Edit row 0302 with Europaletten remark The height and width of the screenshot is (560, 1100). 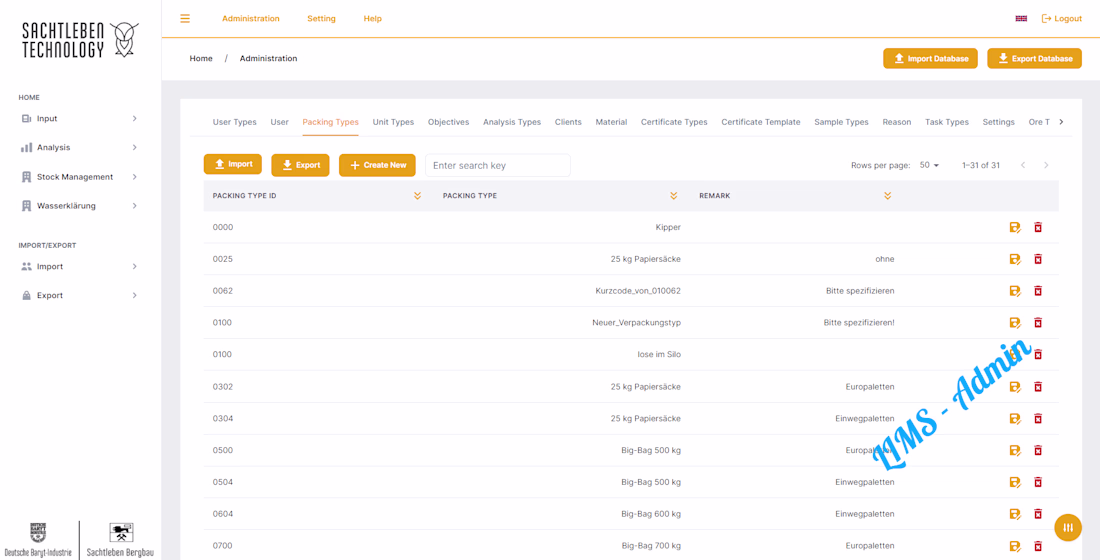coord(1014,387)
